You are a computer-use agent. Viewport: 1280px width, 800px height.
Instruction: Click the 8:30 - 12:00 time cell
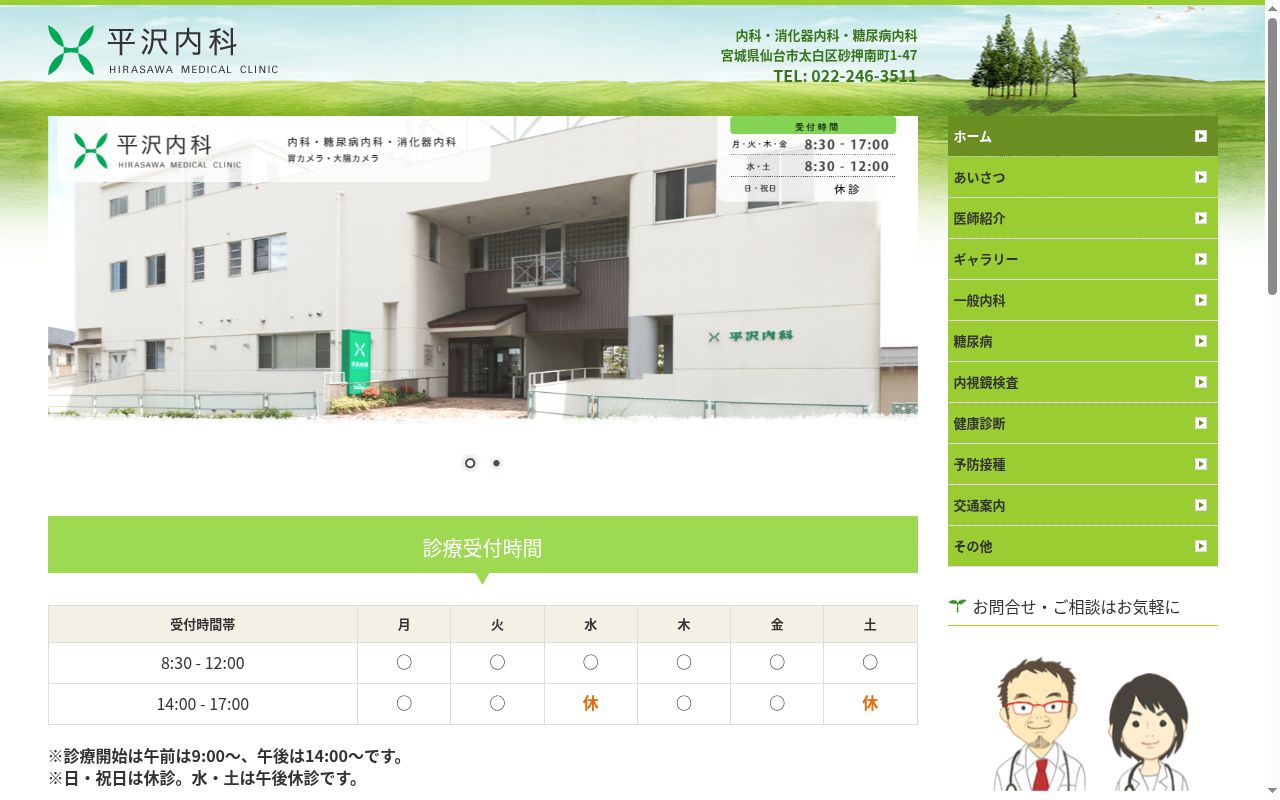pyautogui.click(x=203, y=663)
